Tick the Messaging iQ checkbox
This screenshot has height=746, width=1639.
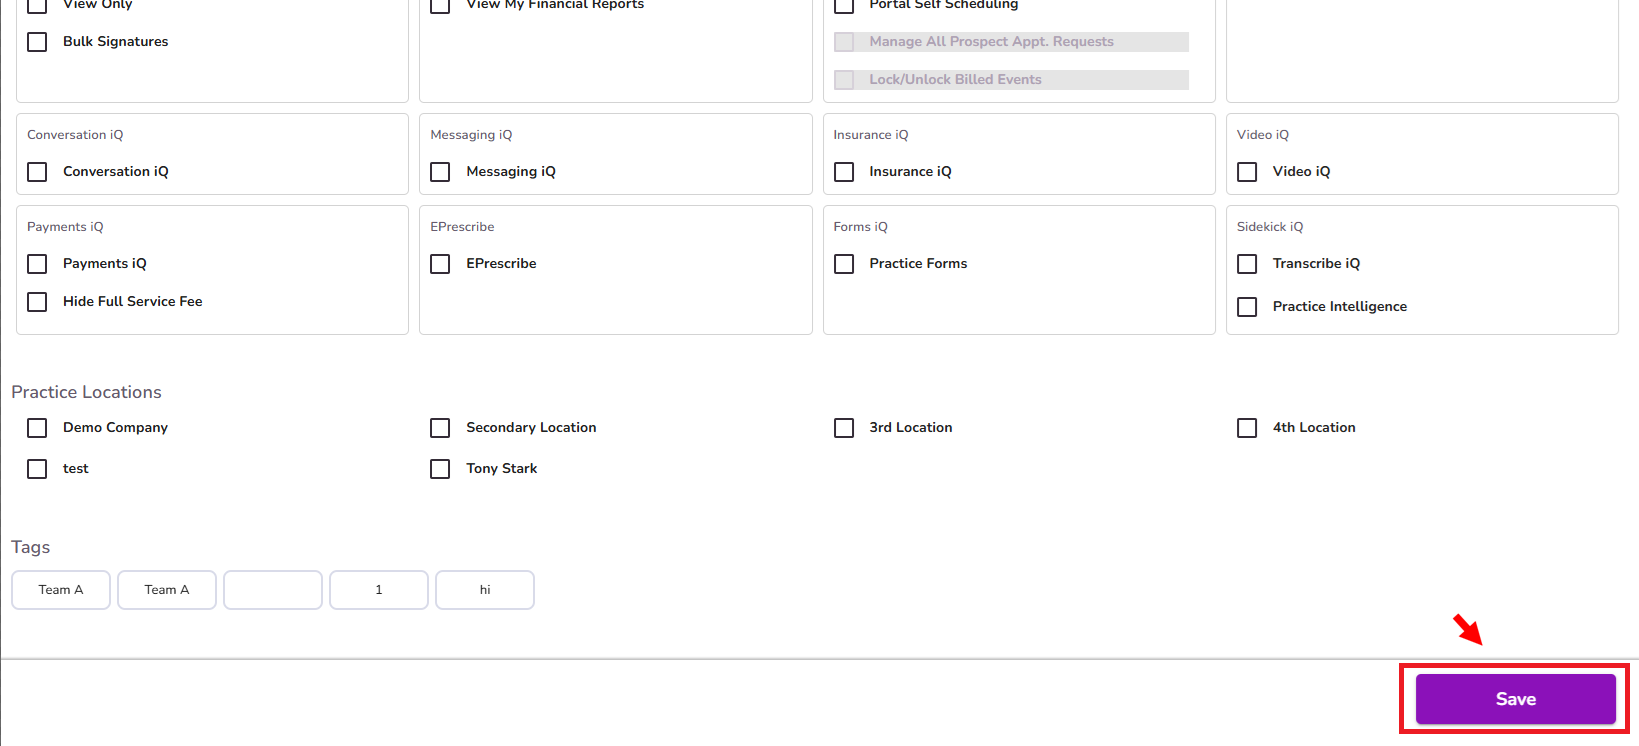point(440,172)
